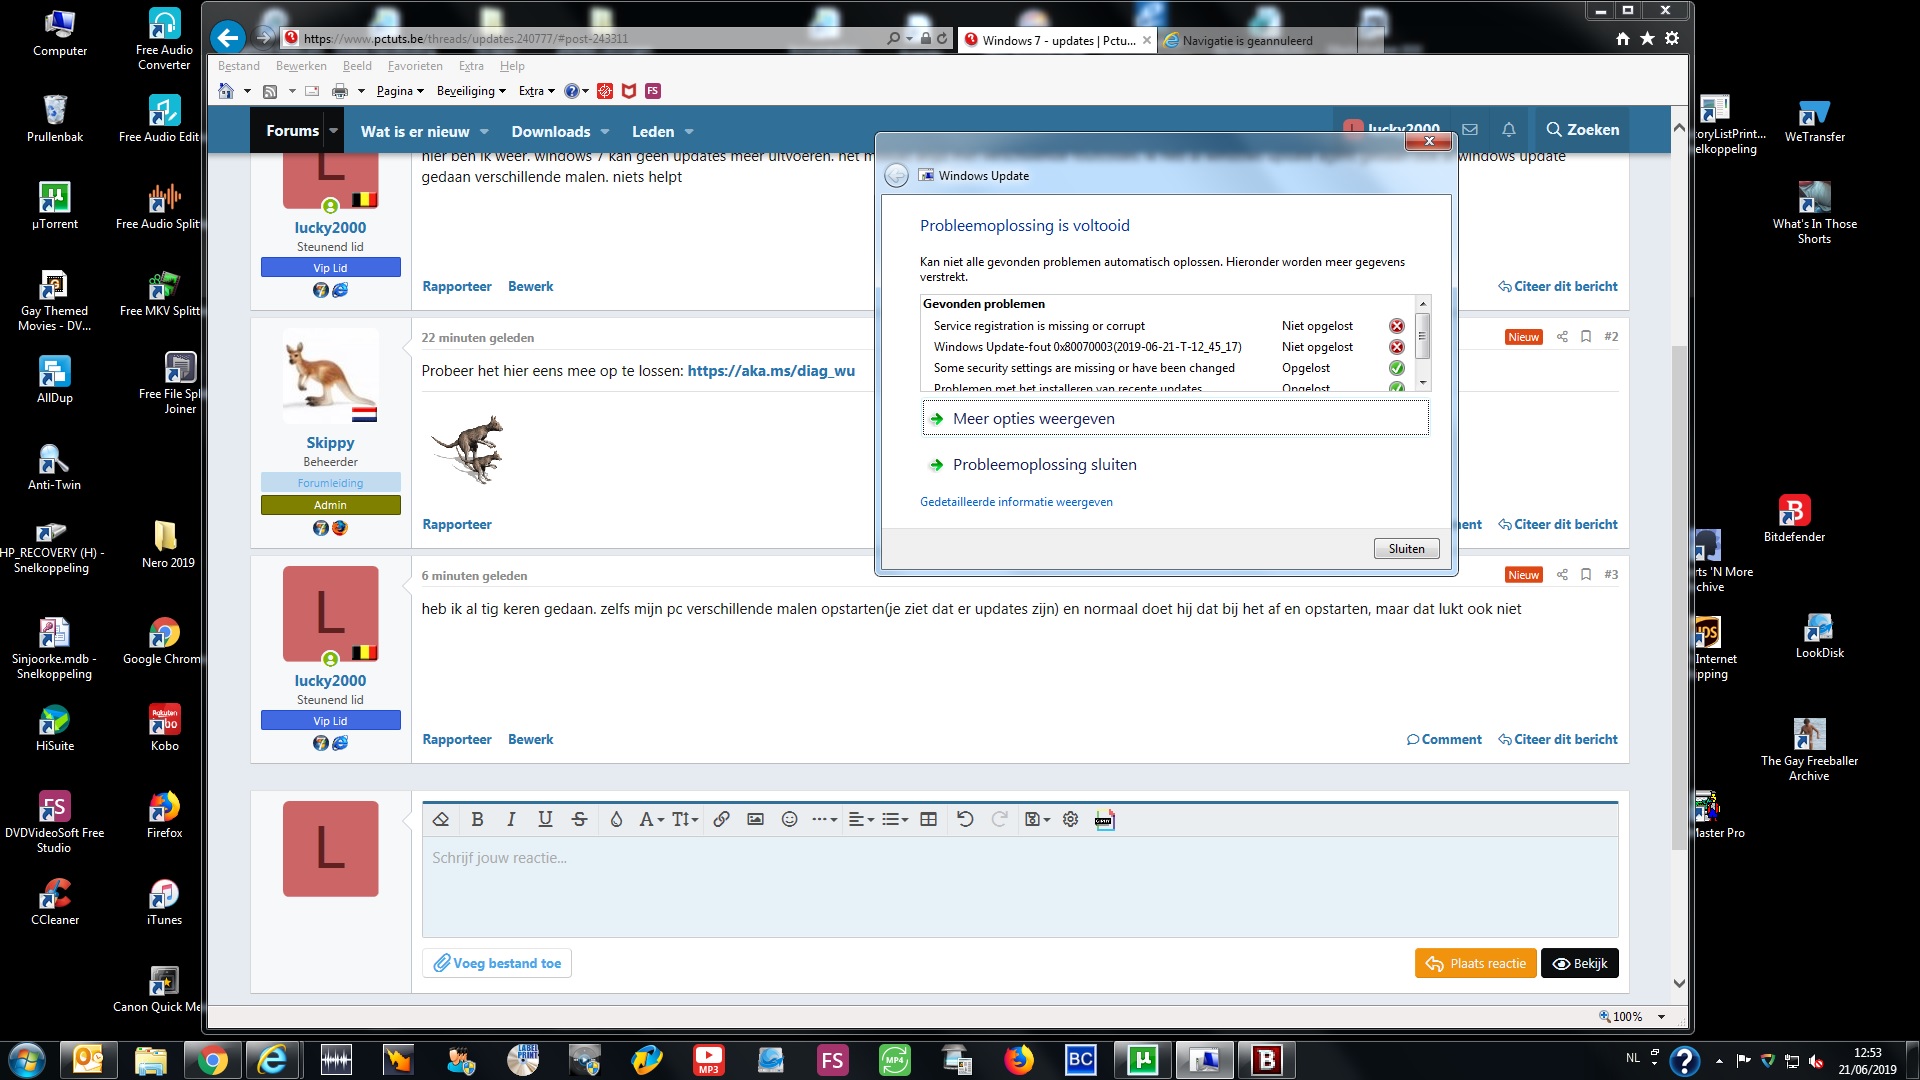Toggle italic formatting in reply editor
Screen dimensions: 1920x1080
click(x=511, y=820)
